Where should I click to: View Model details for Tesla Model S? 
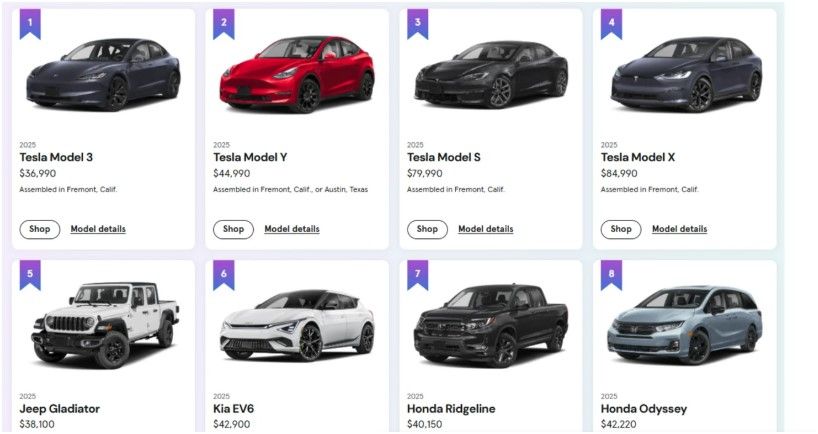[x=486, y=229]
